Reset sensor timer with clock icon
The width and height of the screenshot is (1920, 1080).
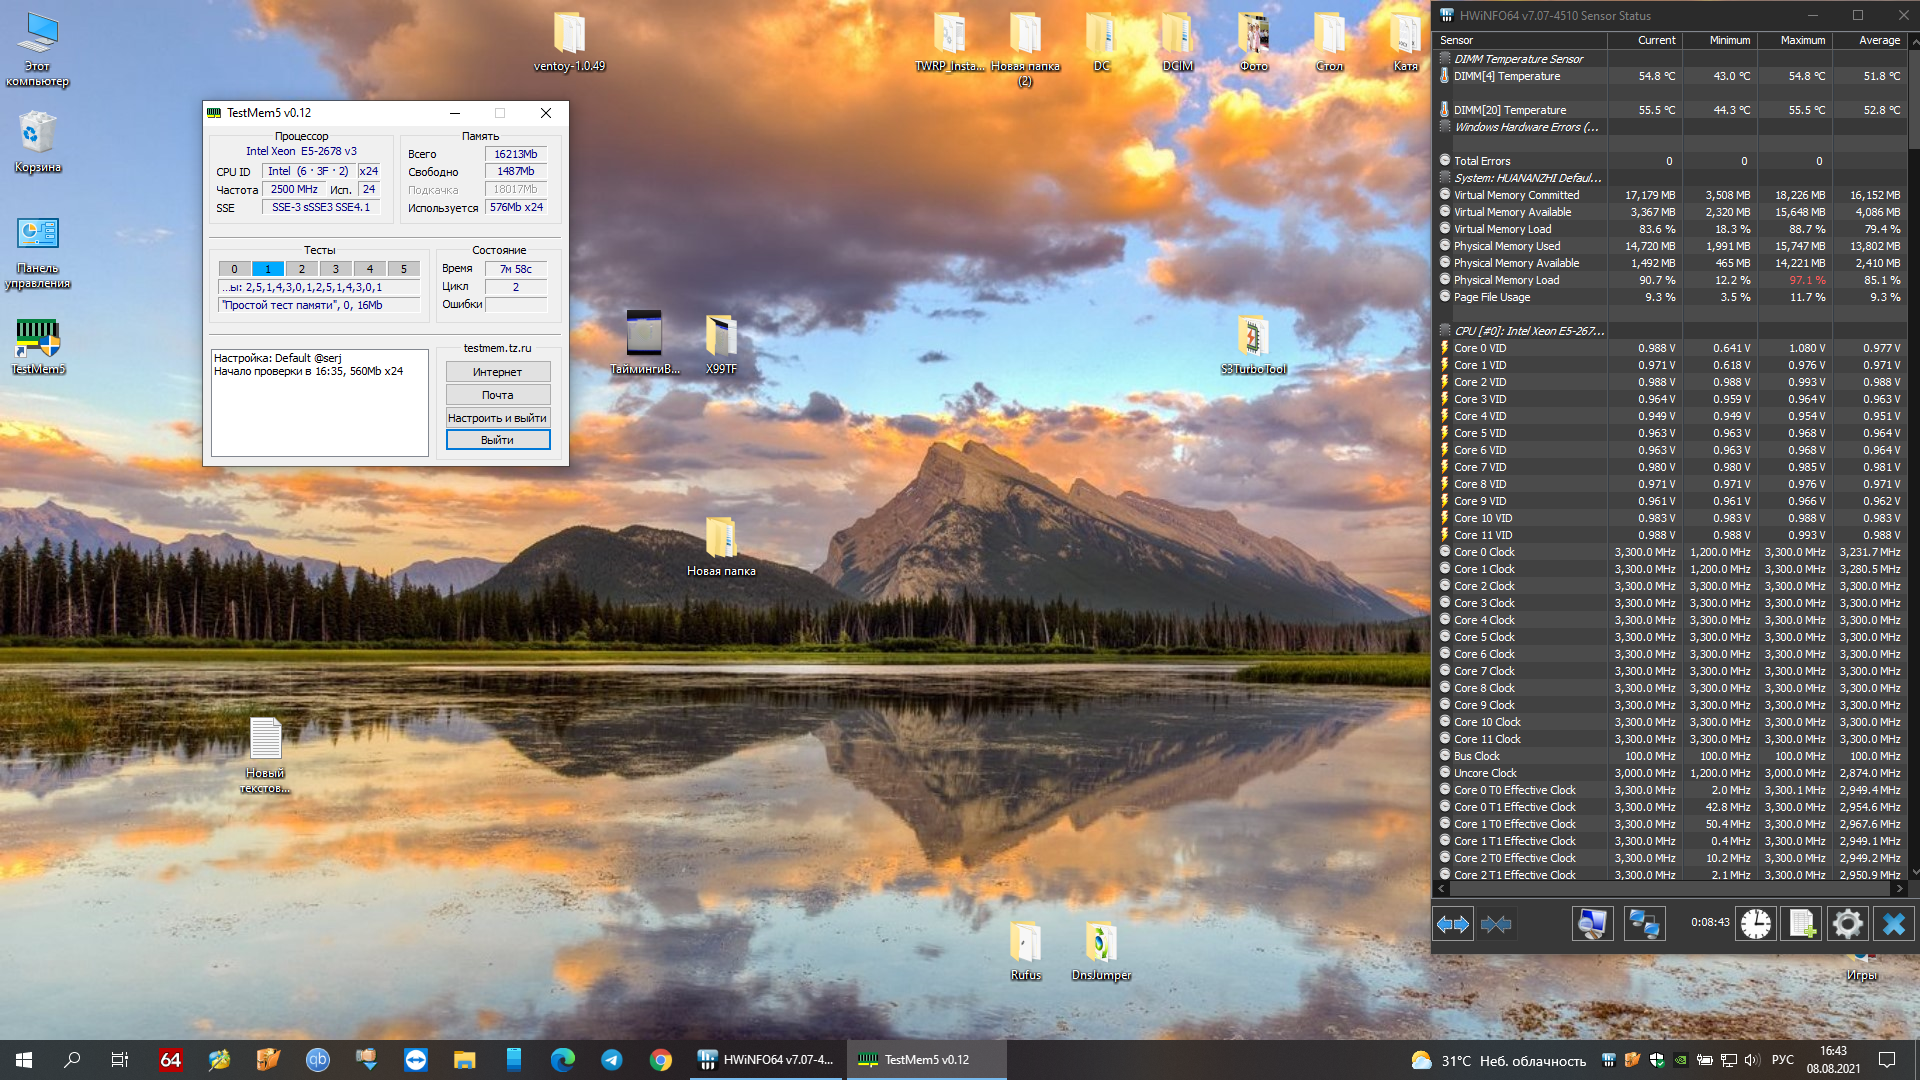1755,924
